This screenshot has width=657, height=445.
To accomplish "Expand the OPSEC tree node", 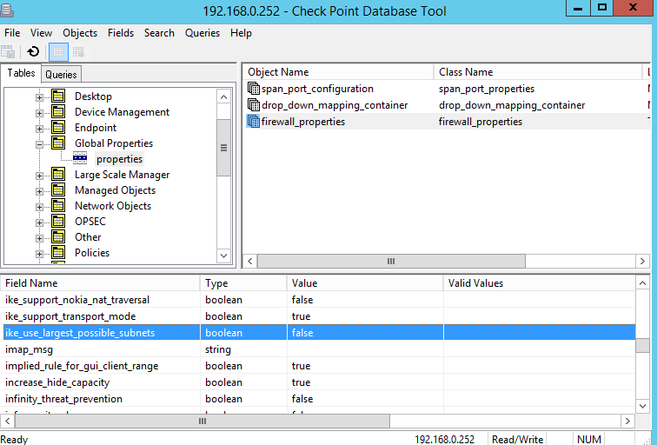I will (x=40, y=222).
